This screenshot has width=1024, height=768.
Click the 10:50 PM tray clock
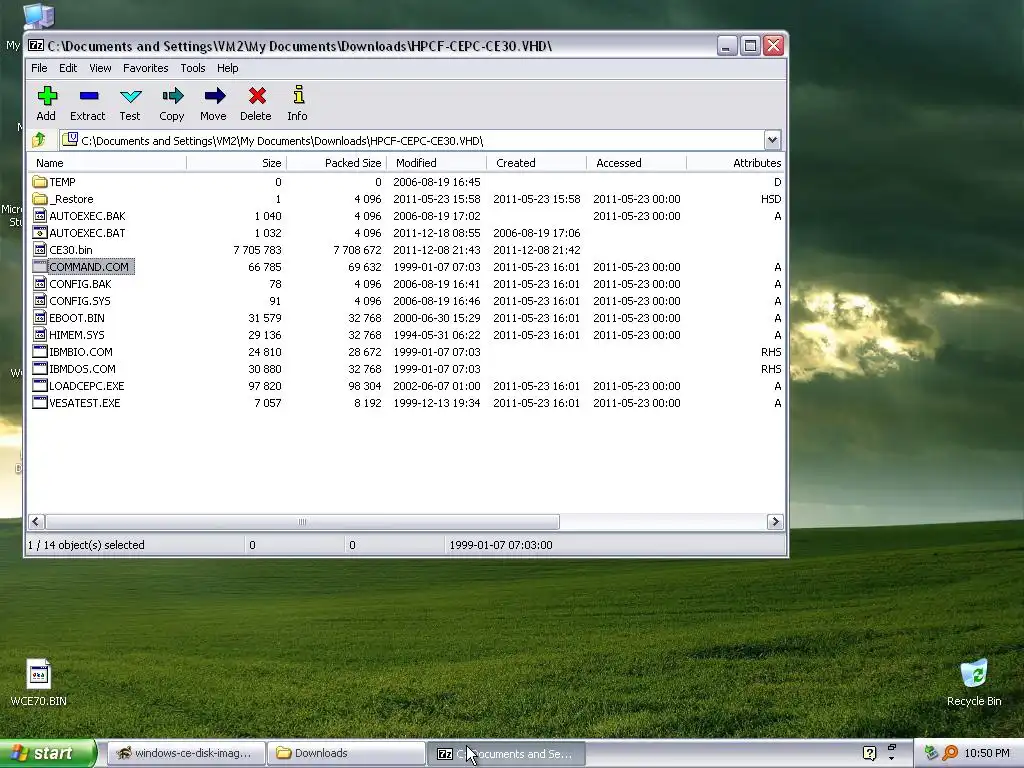tap(987, 753)
